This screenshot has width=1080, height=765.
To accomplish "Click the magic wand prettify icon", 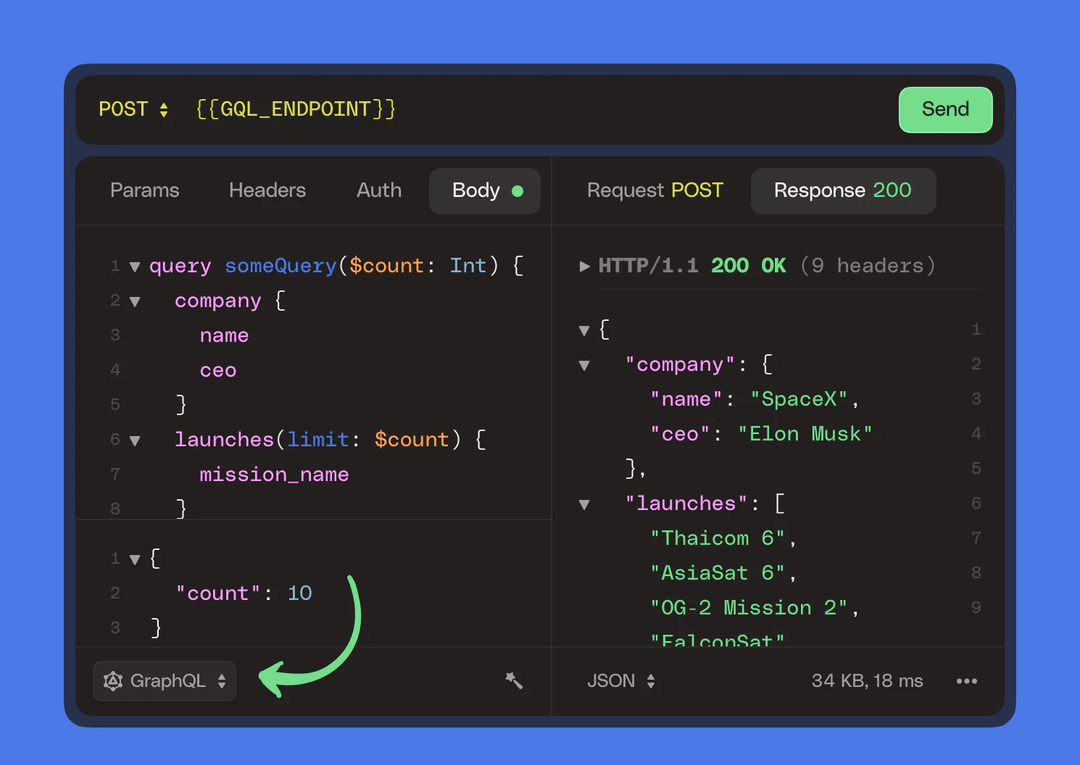I will [514, 681].
